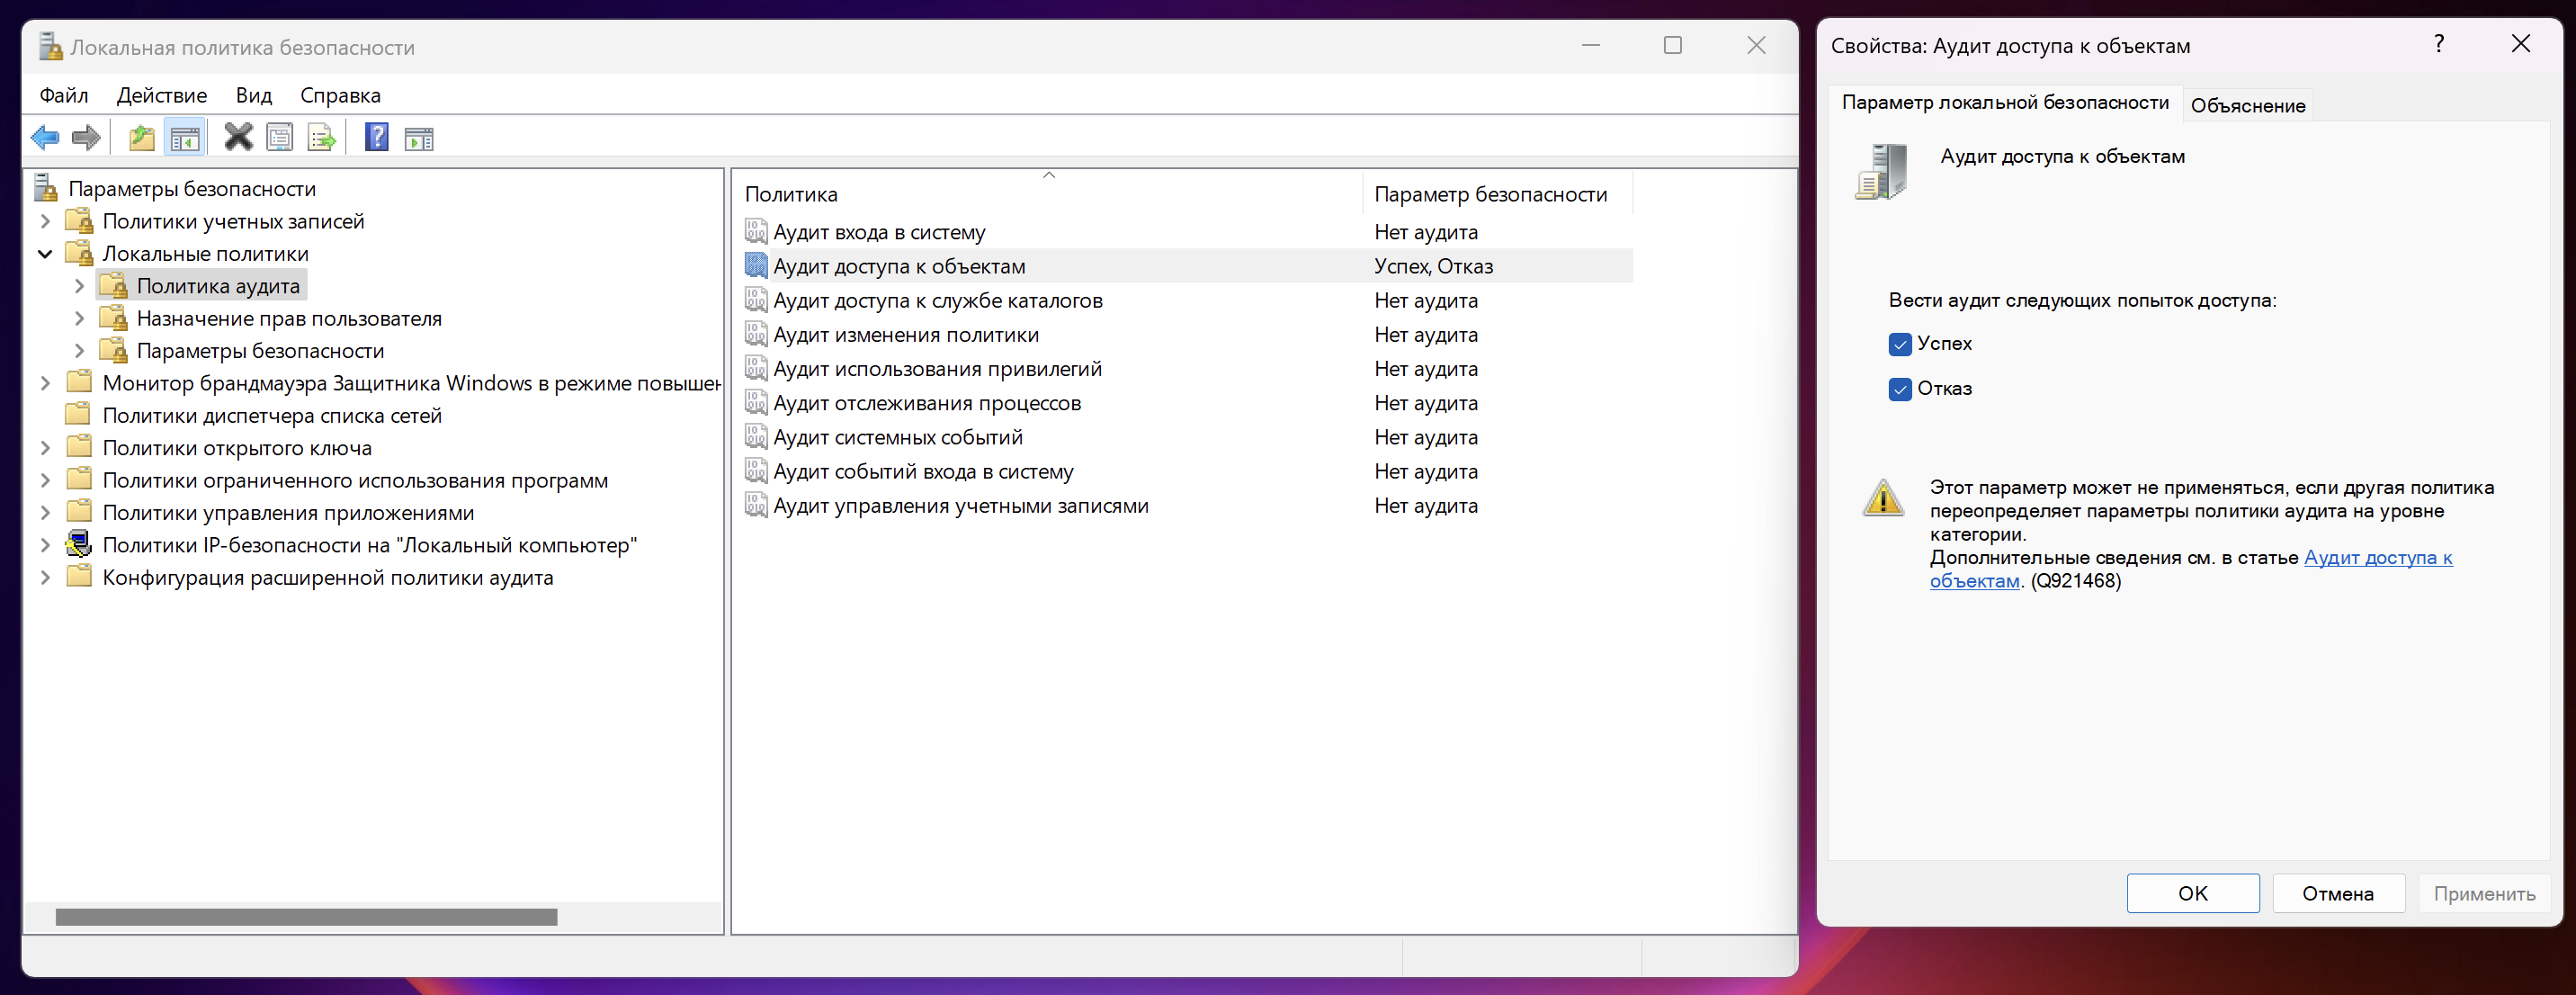Click the Отмена button
This screenshot has width=2576, height=995.
click(2337, 893)
